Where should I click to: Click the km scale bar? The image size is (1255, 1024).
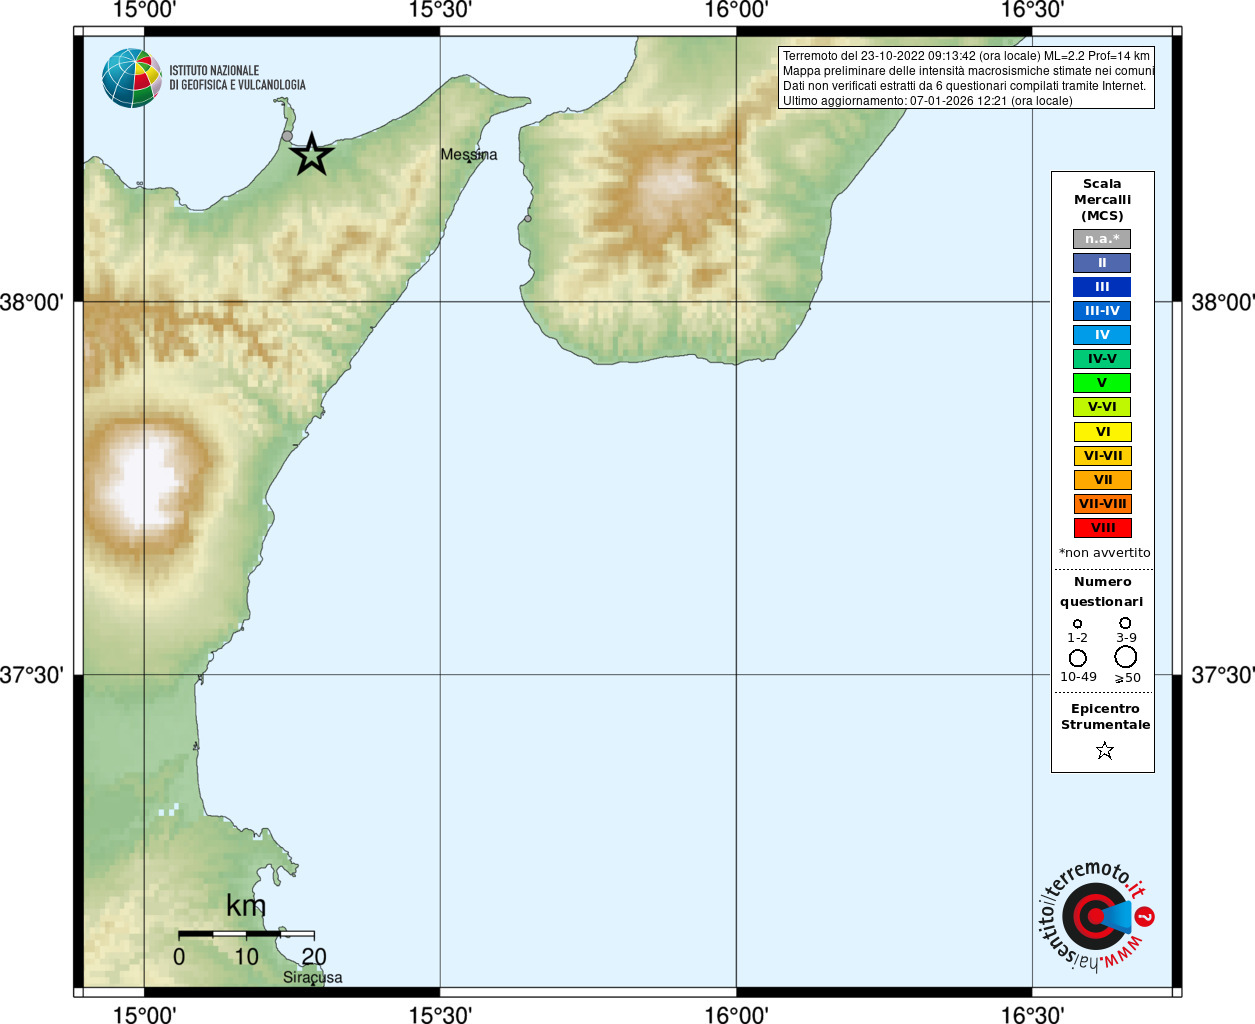(246, 934)
